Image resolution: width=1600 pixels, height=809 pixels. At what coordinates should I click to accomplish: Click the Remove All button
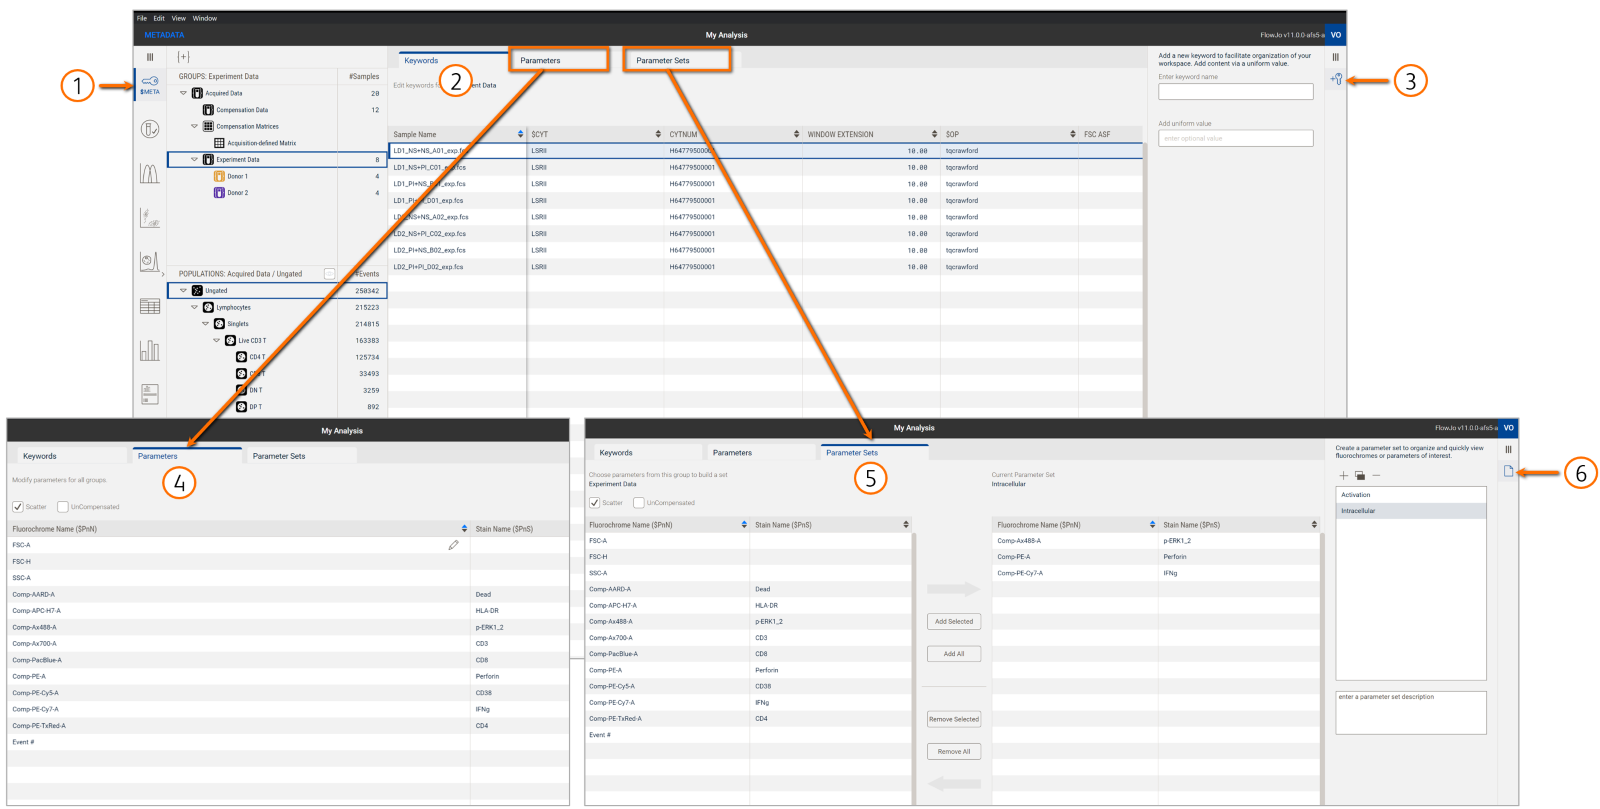(x=954, y=751)
